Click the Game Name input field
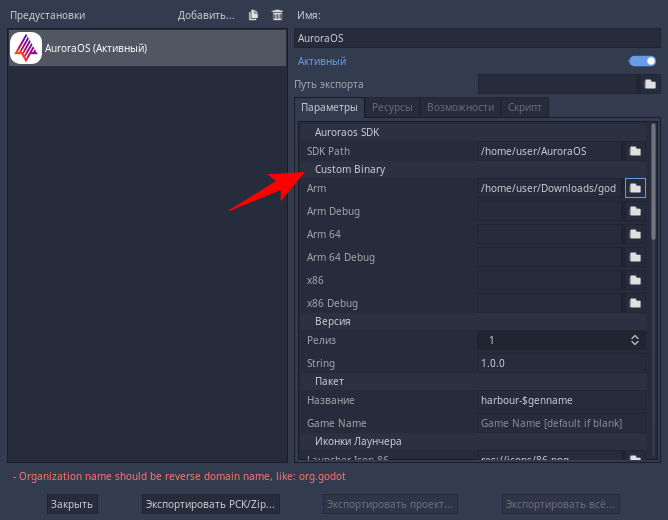Screen dimensions: 668x520 [x=561, y=423]
